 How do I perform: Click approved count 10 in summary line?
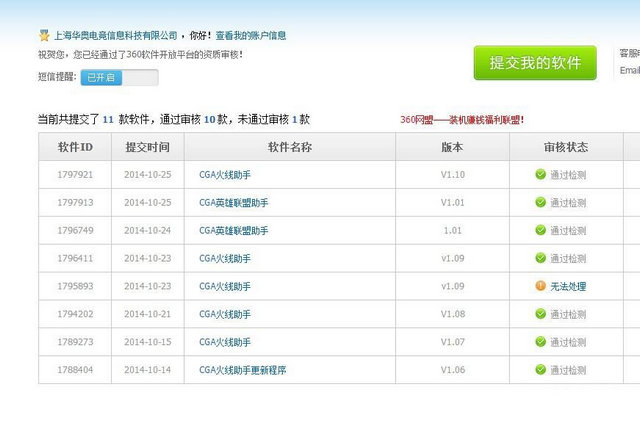pos(209,120)
